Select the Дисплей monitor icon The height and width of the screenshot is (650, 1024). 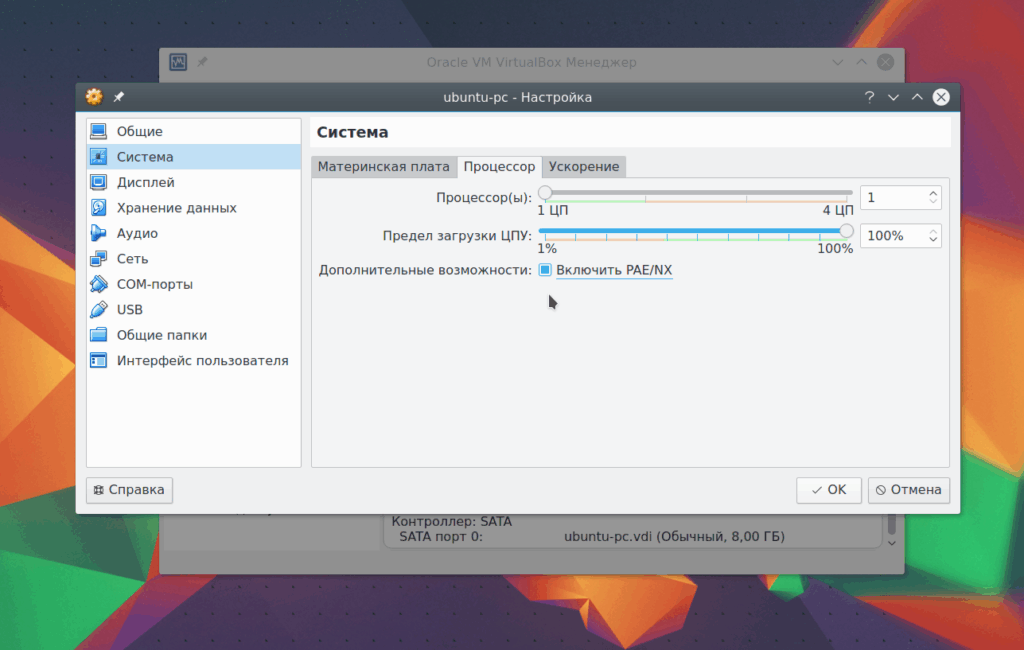(x=99, y=182)
